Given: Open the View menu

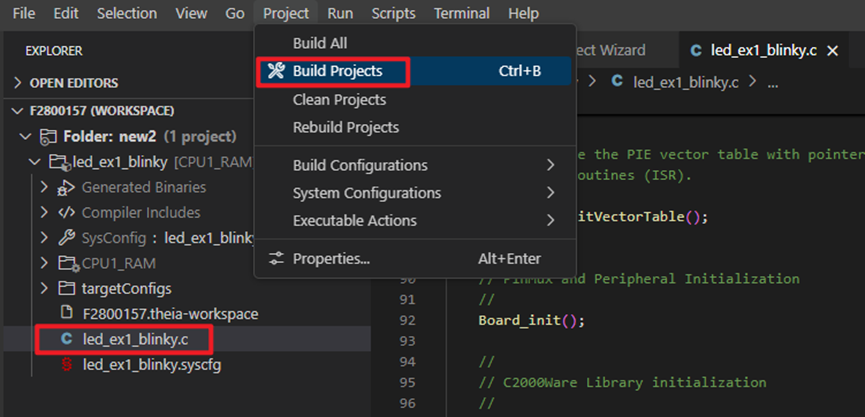Looking at the screenshot, I should [x=191, y=13].
